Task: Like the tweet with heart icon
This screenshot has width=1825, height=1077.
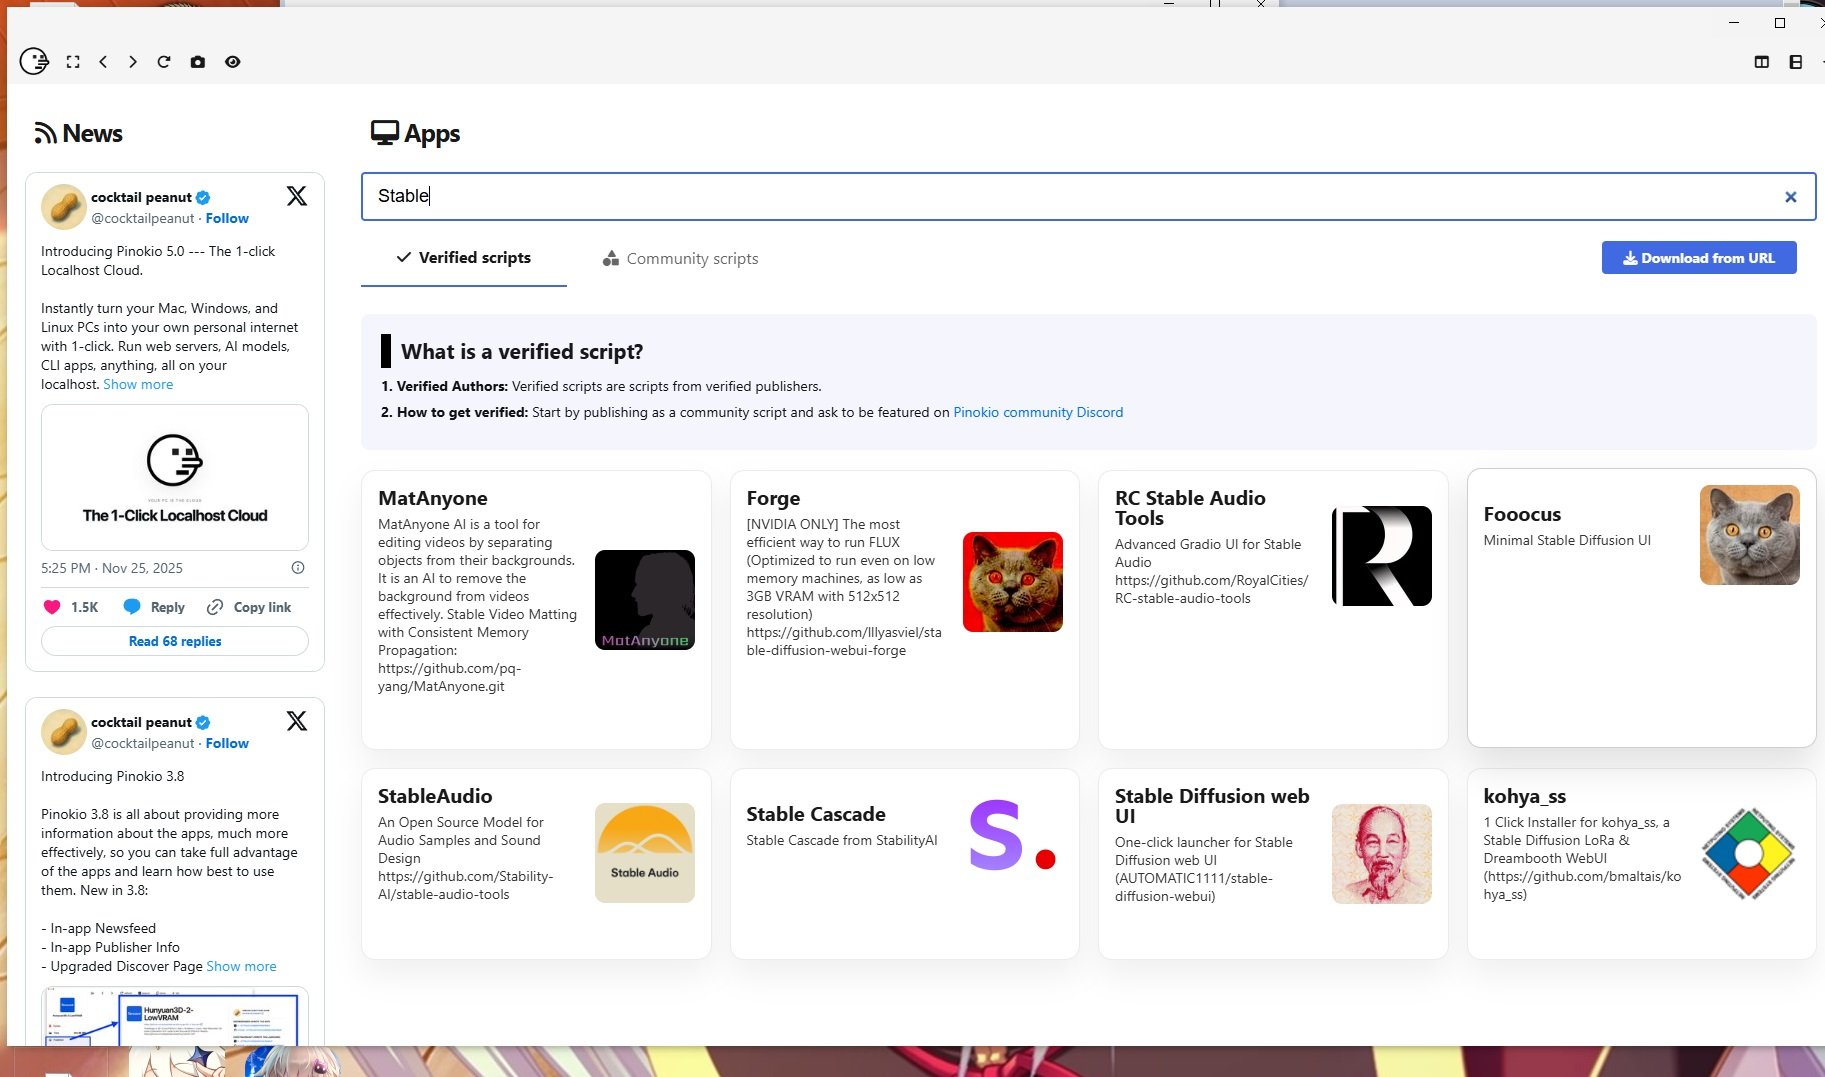Action: point(52,607)
